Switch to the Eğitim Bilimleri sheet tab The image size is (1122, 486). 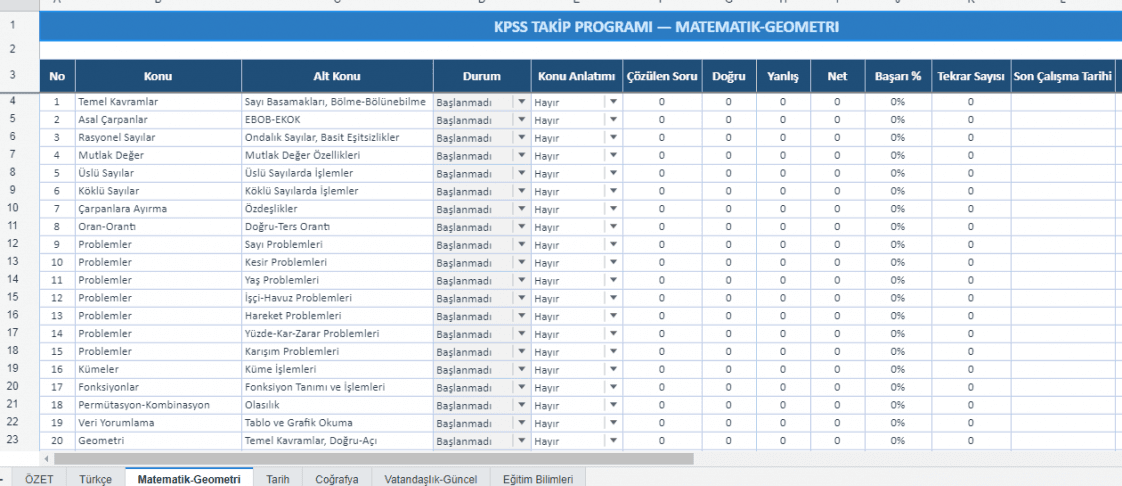[x=537, y=480]
